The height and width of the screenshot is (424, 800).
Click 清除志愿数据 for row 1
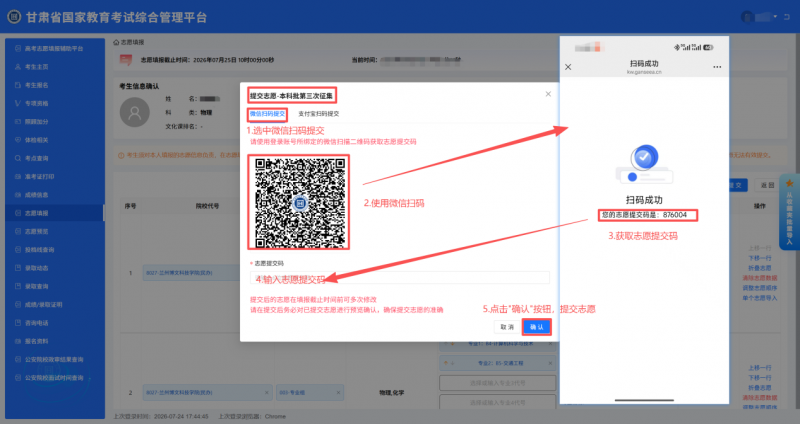[760, 278]
